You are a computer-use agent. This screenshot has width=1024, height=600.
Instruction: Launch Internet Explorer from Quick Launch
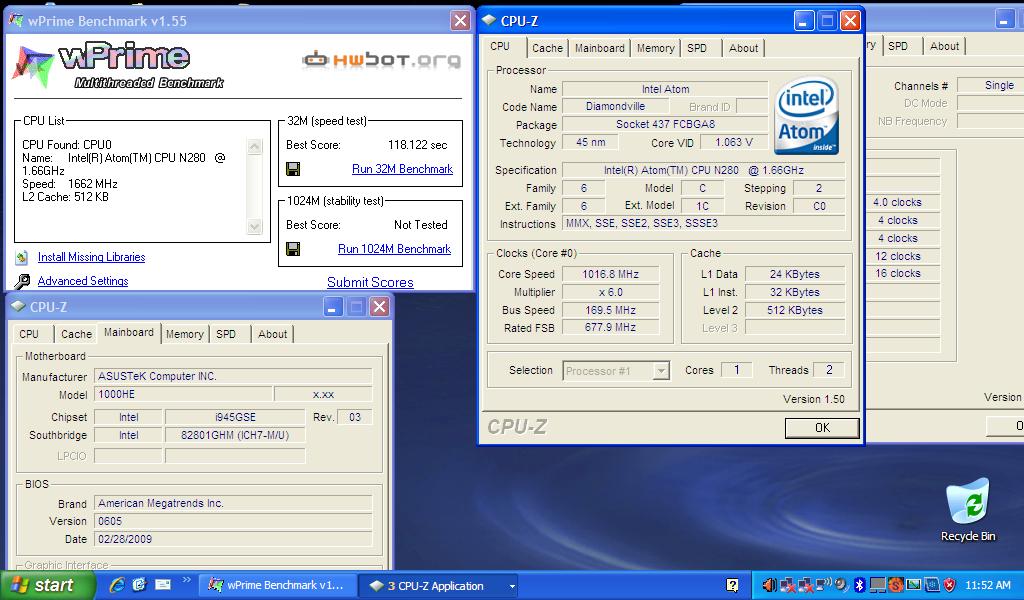118,585
